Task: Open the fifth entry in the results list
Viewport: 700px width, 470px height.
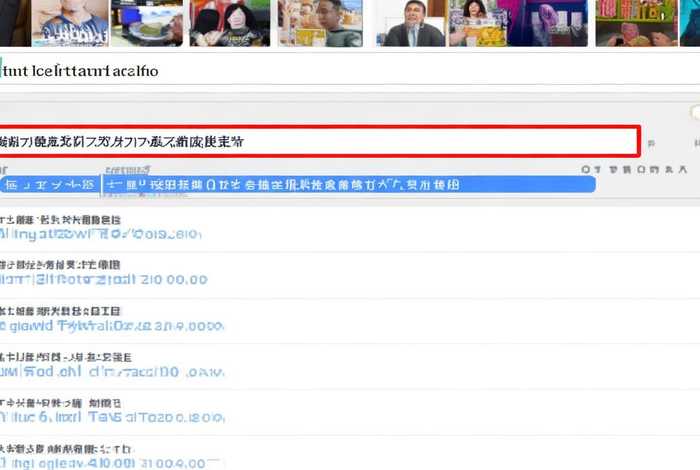Action: (100, 410)
